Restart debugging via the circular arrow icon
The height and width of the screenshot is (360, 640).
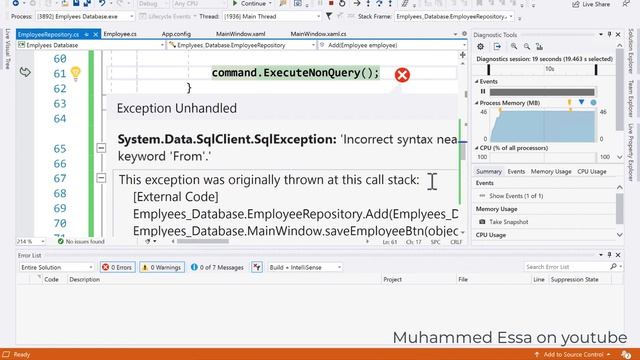click(342, 4)
